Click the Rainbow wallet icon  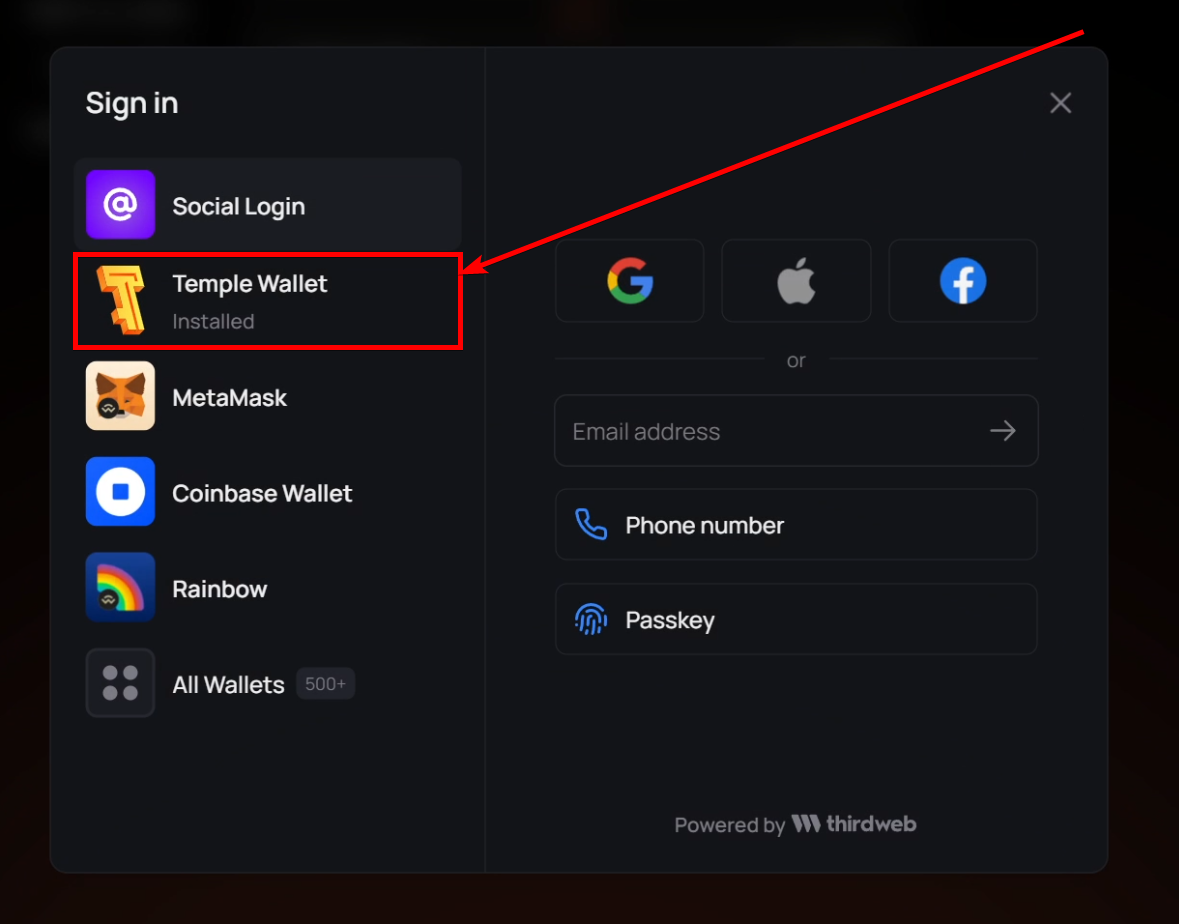coord(120,587)
